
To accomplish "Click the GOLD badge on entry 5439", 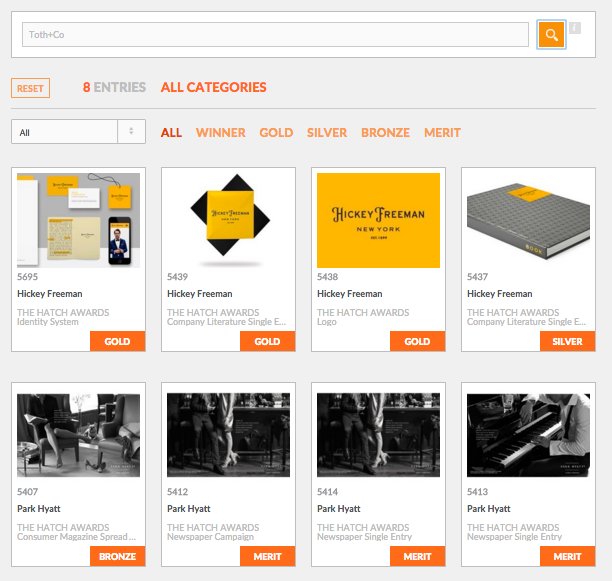I will pos(267,341).
